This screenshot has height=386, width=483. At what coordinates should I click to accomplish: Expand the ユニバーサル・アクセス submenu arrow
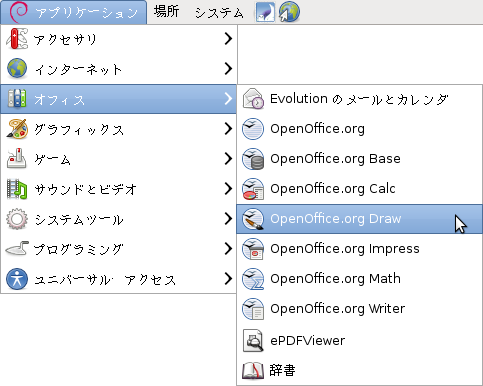[x=228, y=279]
